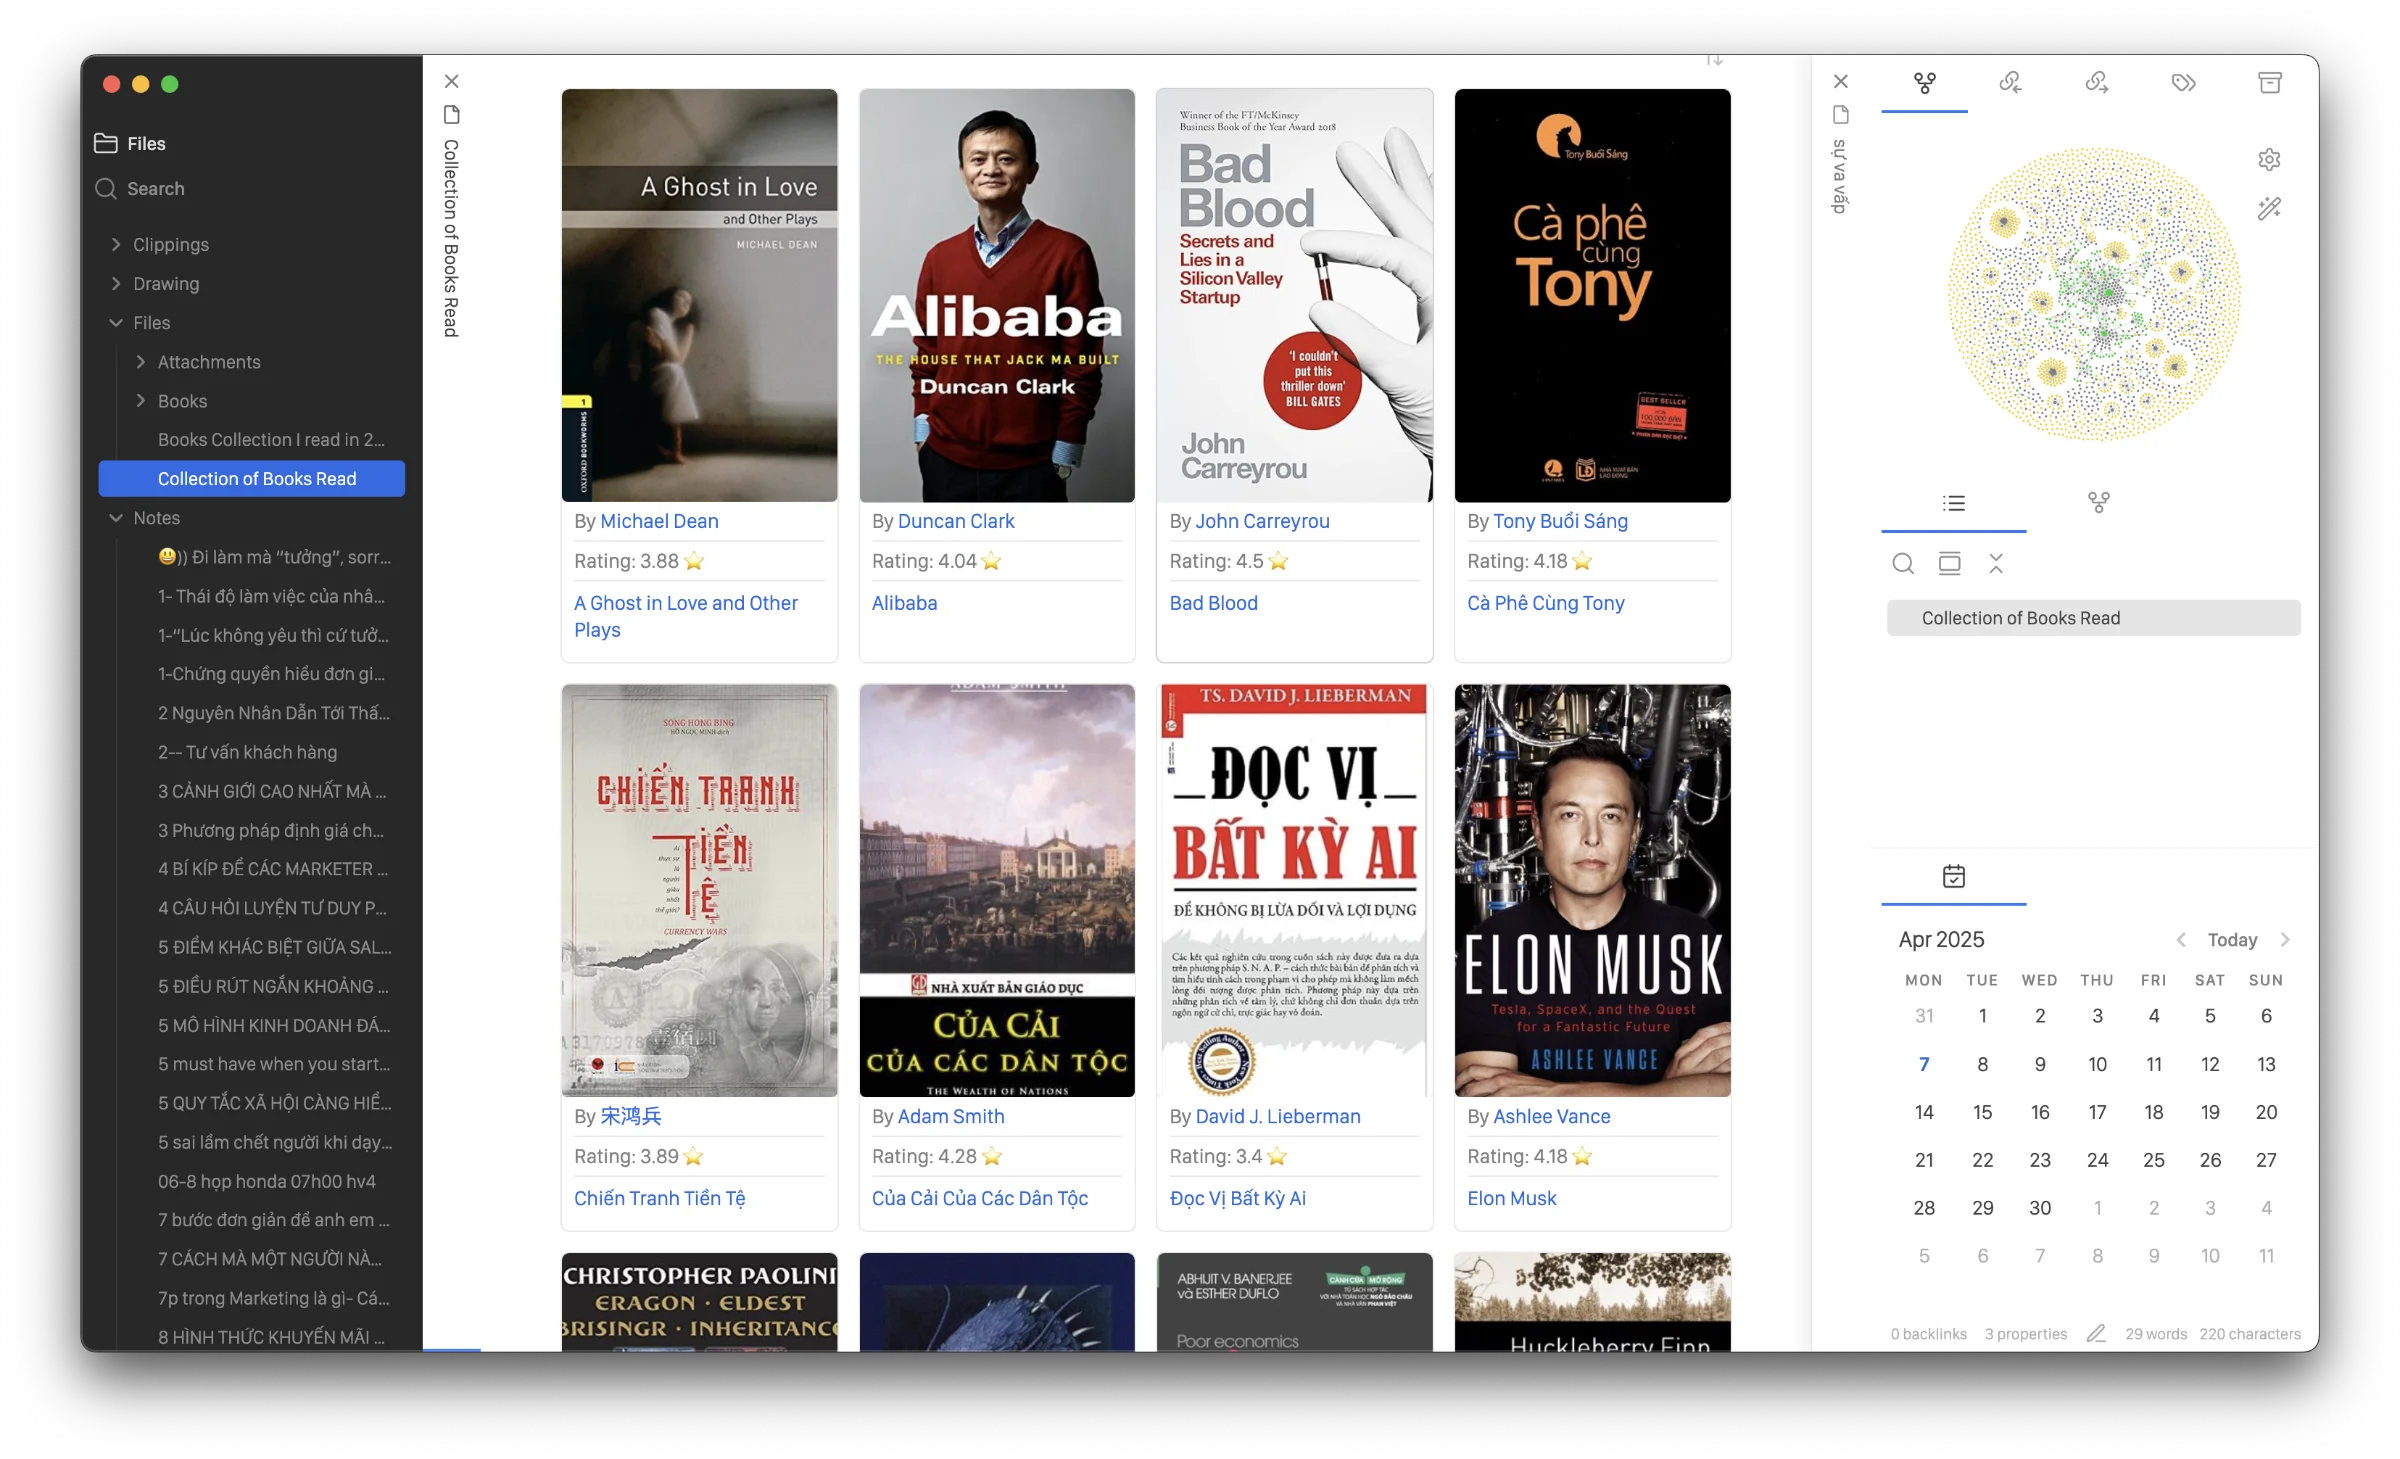Click the outline search magnifier icon
Screen dimensions: 2400x1459
[x=1903, y=564]
